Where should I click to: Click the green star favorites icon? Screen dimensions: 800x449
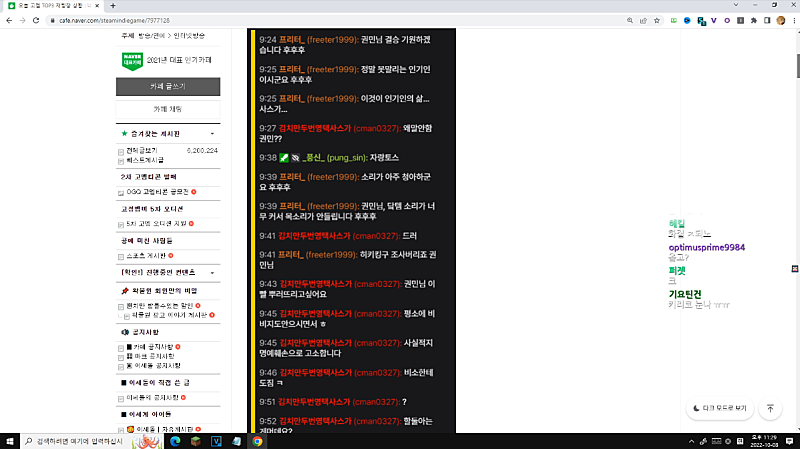tap(124, 134)
